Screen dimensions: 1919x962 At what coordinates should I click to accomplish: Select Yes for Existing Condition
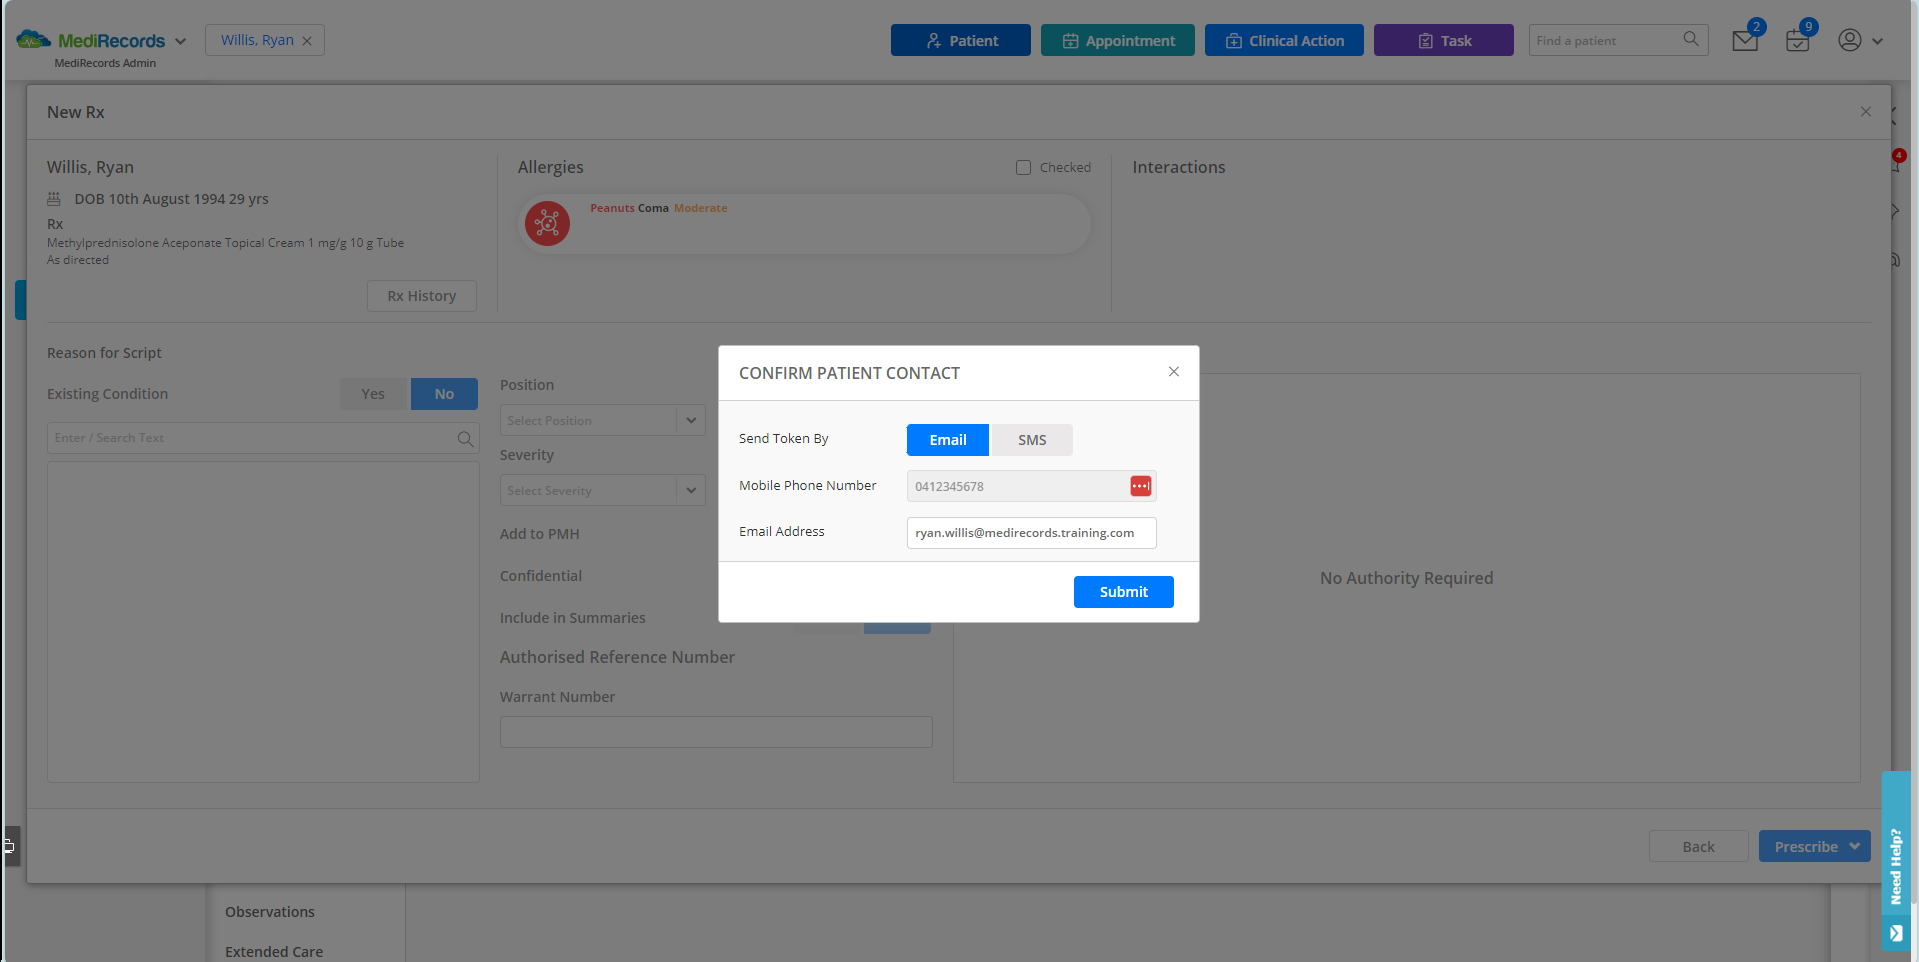pyautogui.click(x=372, y=393)
